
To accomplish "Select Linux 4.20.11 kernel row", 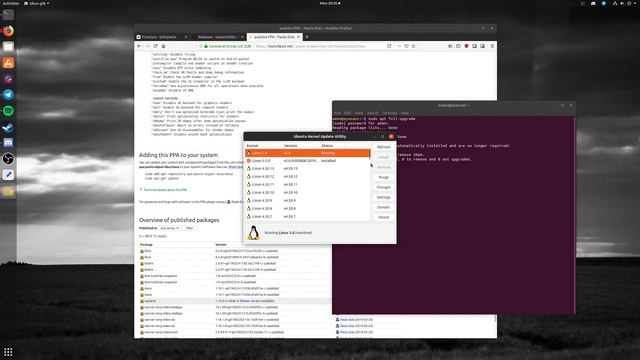I will coord(307,184).
